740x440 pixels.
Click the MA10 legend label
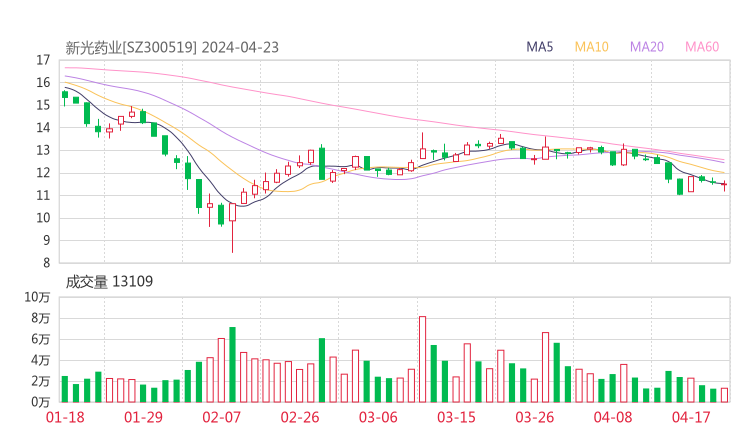591,47
